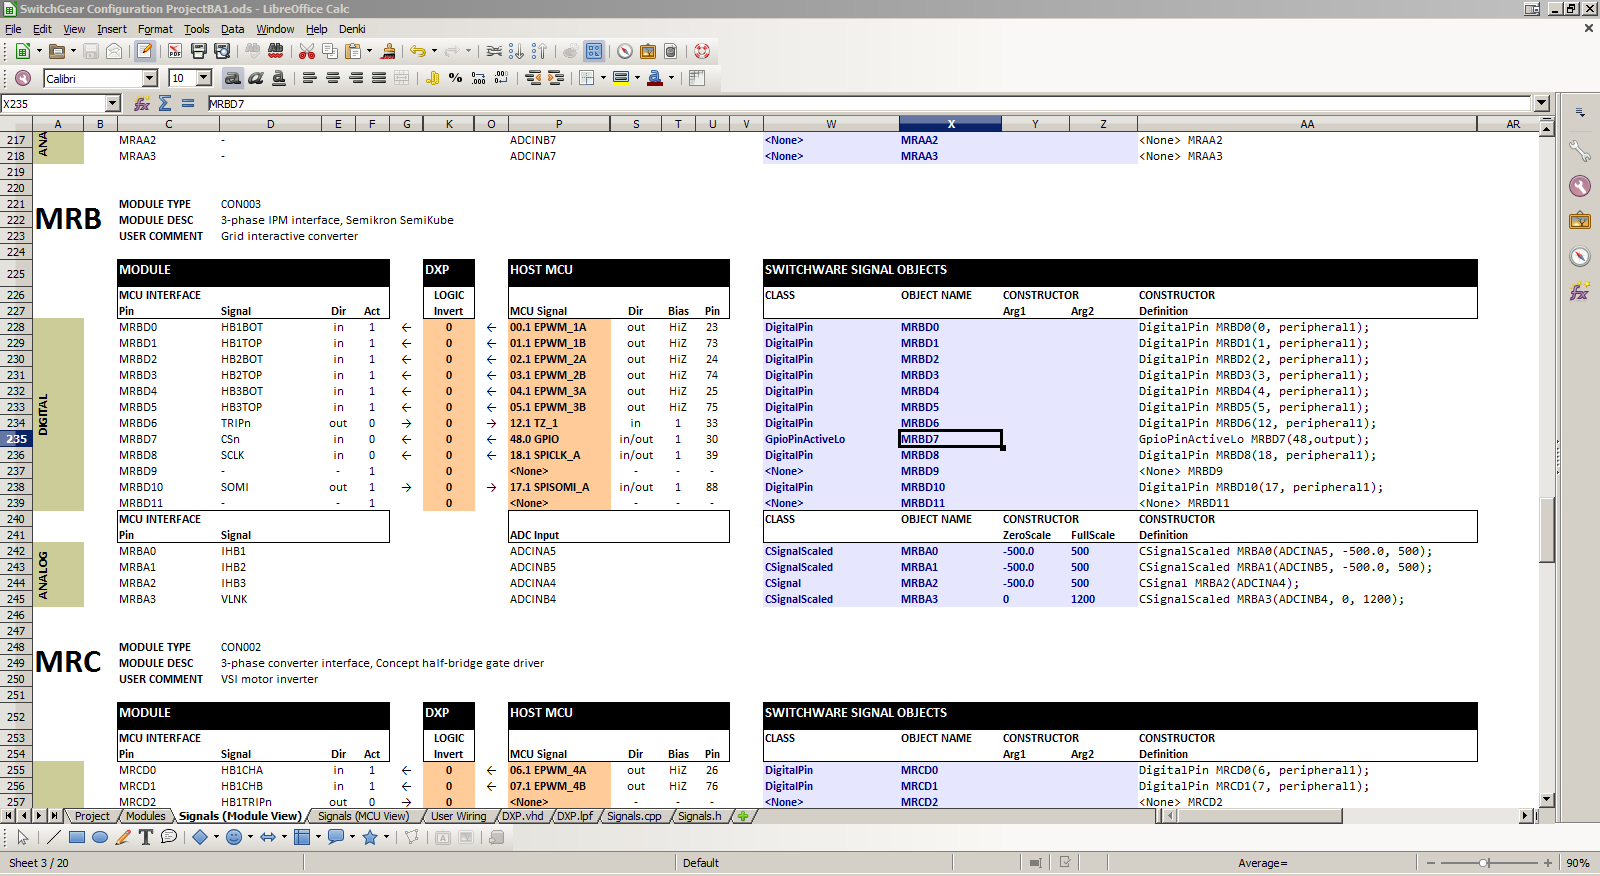Image resolution: width=1600 pixels, height=876 pixels.
Task: Switch to the Signals (MCU View) sheet tab
Action: pyautogui.click(x=363, y=816)
